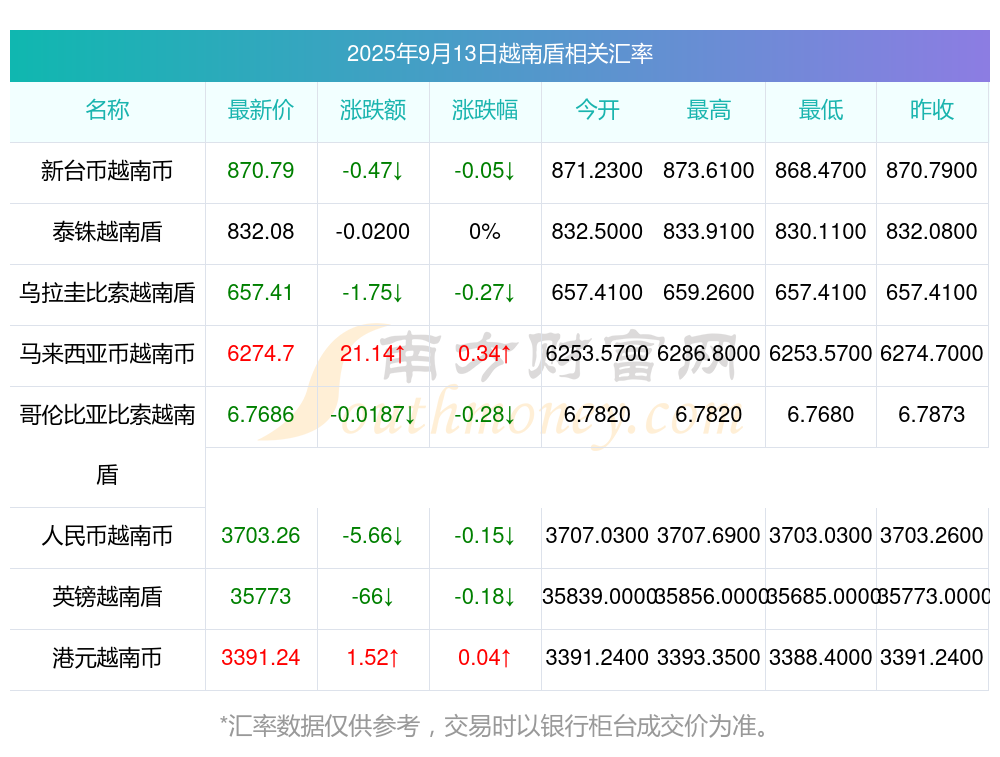The width and height of the screenshot is (1000, 757).
Task: Click the change percent -0.27↓
Action: point(485,293)
